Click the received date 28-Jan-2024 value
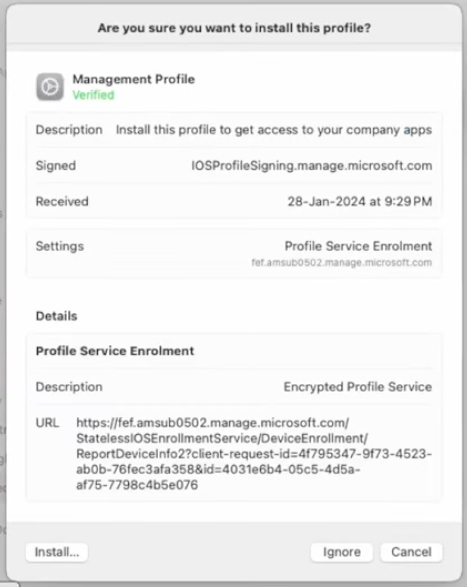 (360, 201)
